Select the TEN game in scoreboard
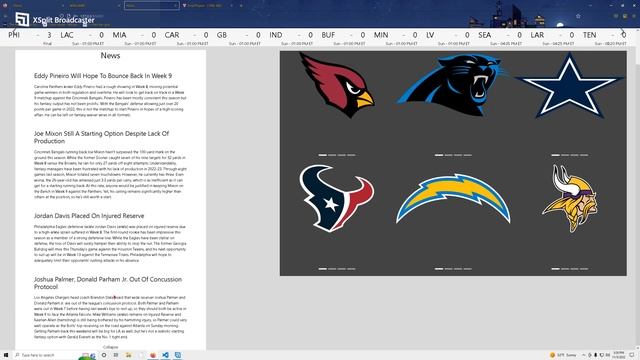This screenshot has width=640, height=360. tap(604, 38)
